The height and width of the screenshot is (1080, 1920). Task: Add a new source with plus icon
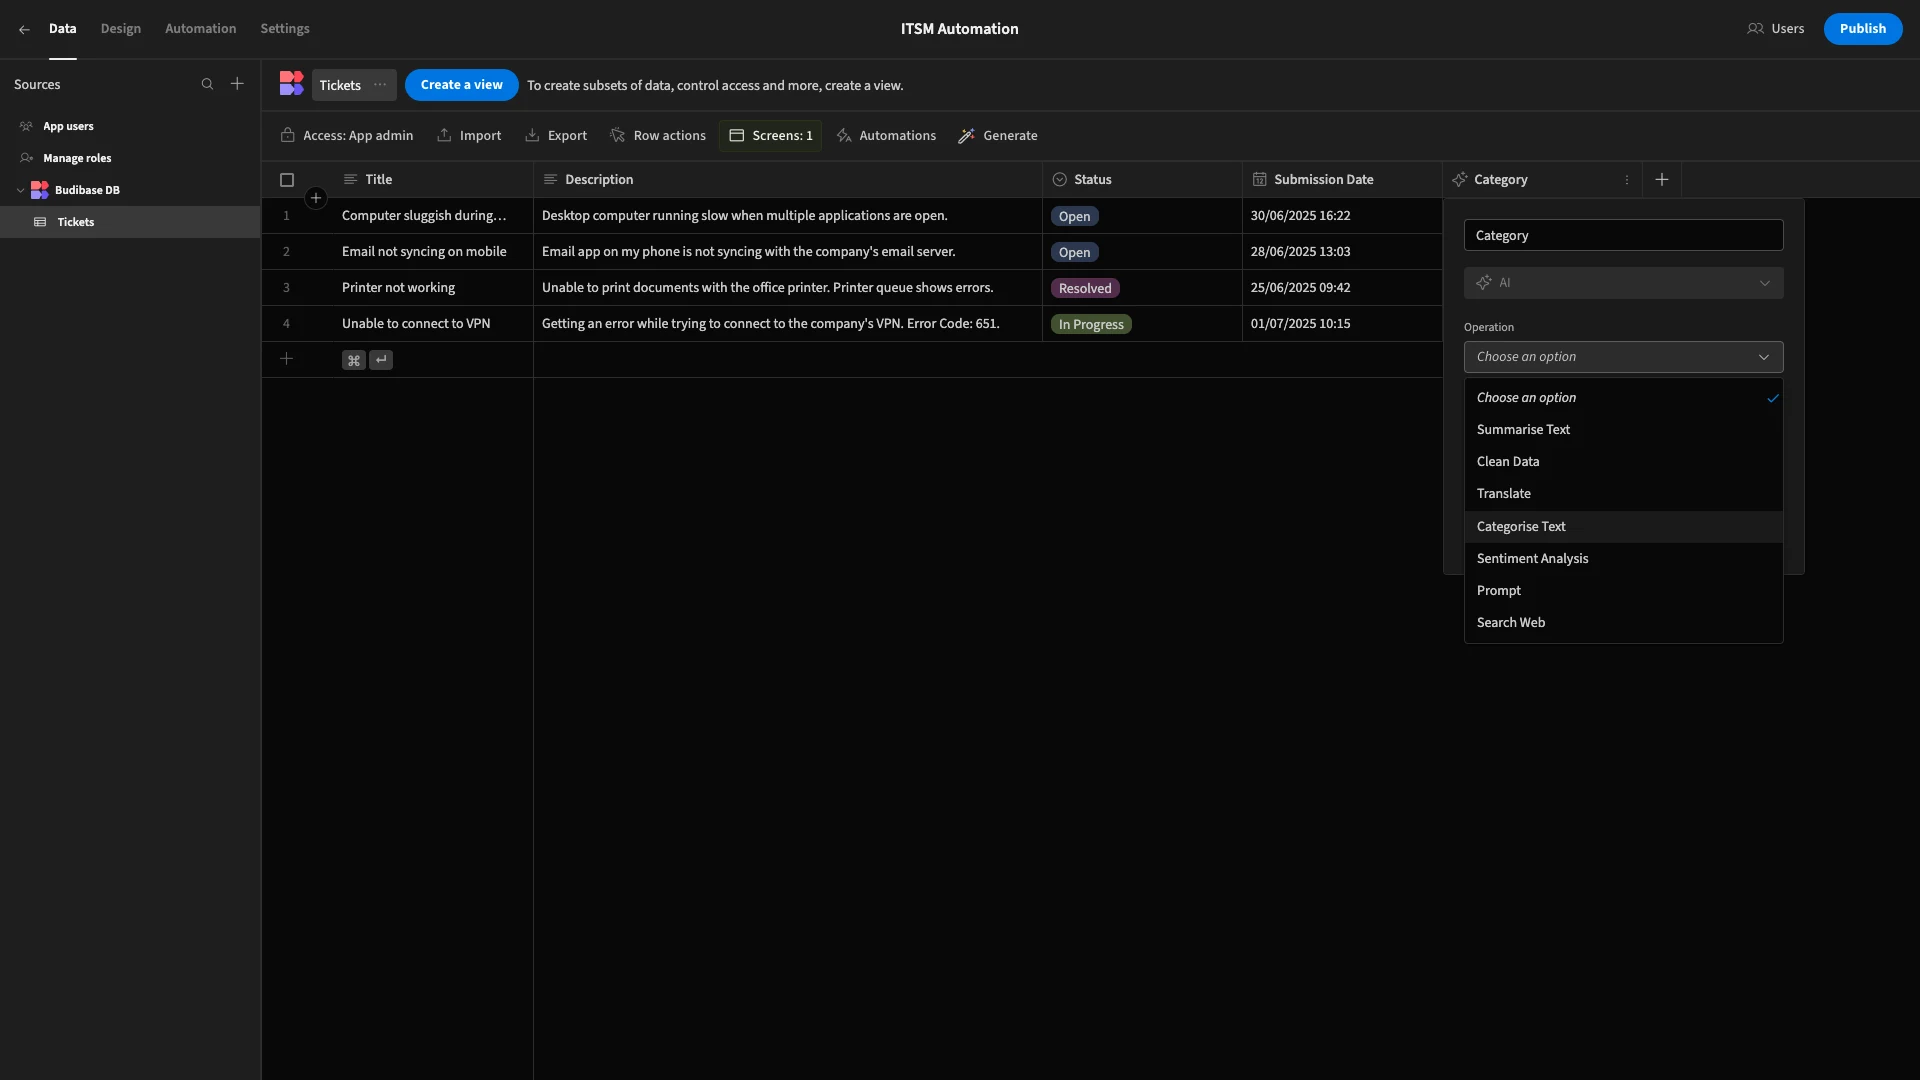pos(237,84)
